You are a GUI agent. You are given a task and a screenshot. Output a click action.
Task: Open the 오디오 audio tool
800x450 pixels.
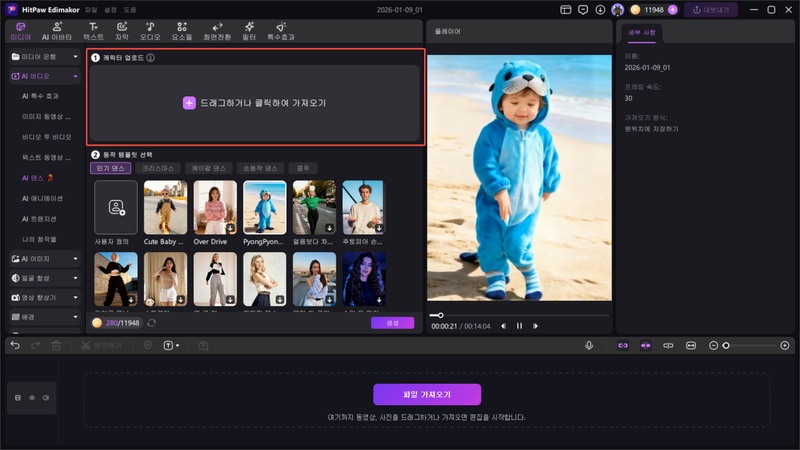pos(150,31)
